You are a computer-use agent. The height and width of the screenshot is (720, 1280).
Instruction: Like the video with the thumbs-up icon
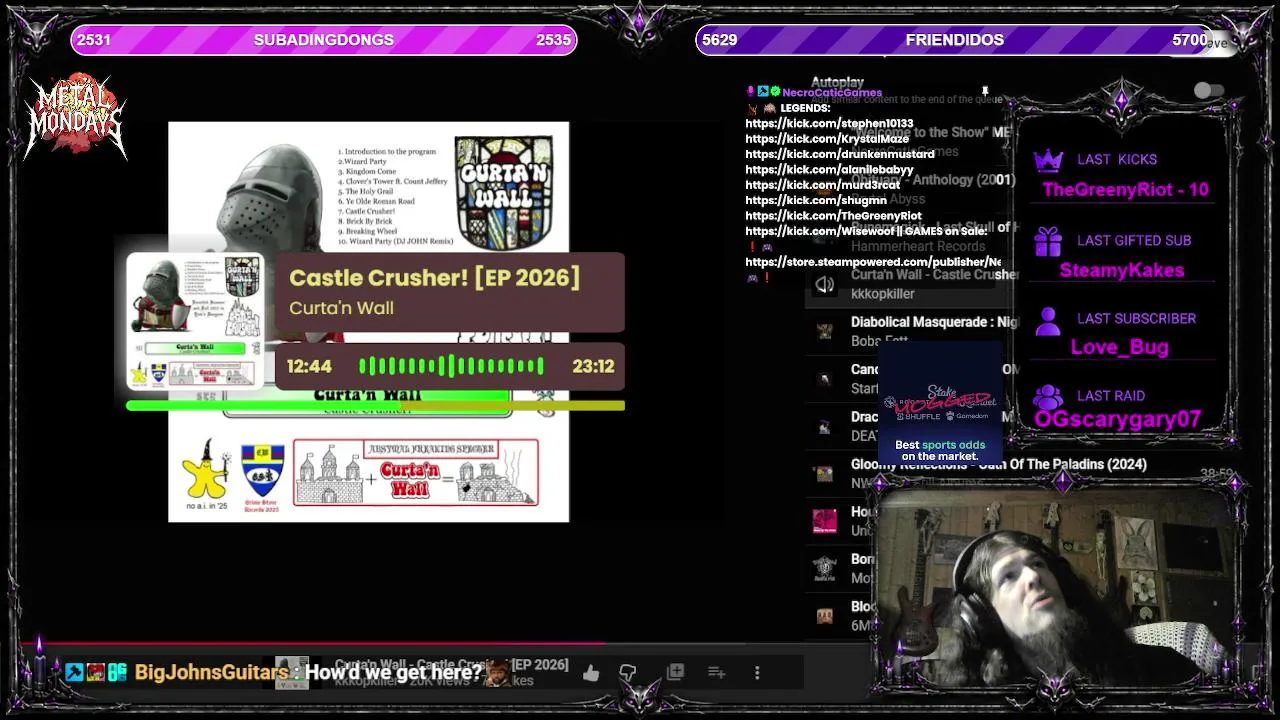tap(591, 673)
